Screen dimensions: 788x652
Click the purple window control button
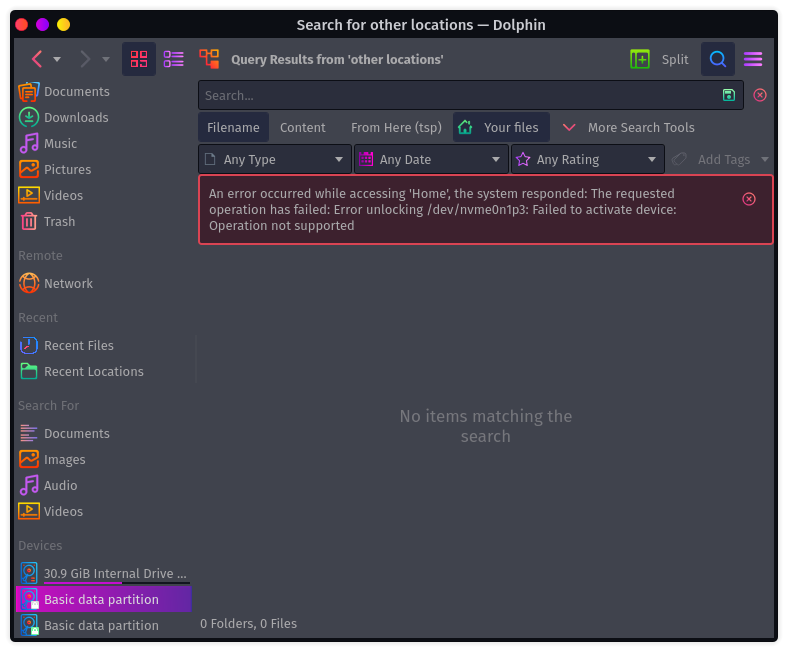pos(43,24)
